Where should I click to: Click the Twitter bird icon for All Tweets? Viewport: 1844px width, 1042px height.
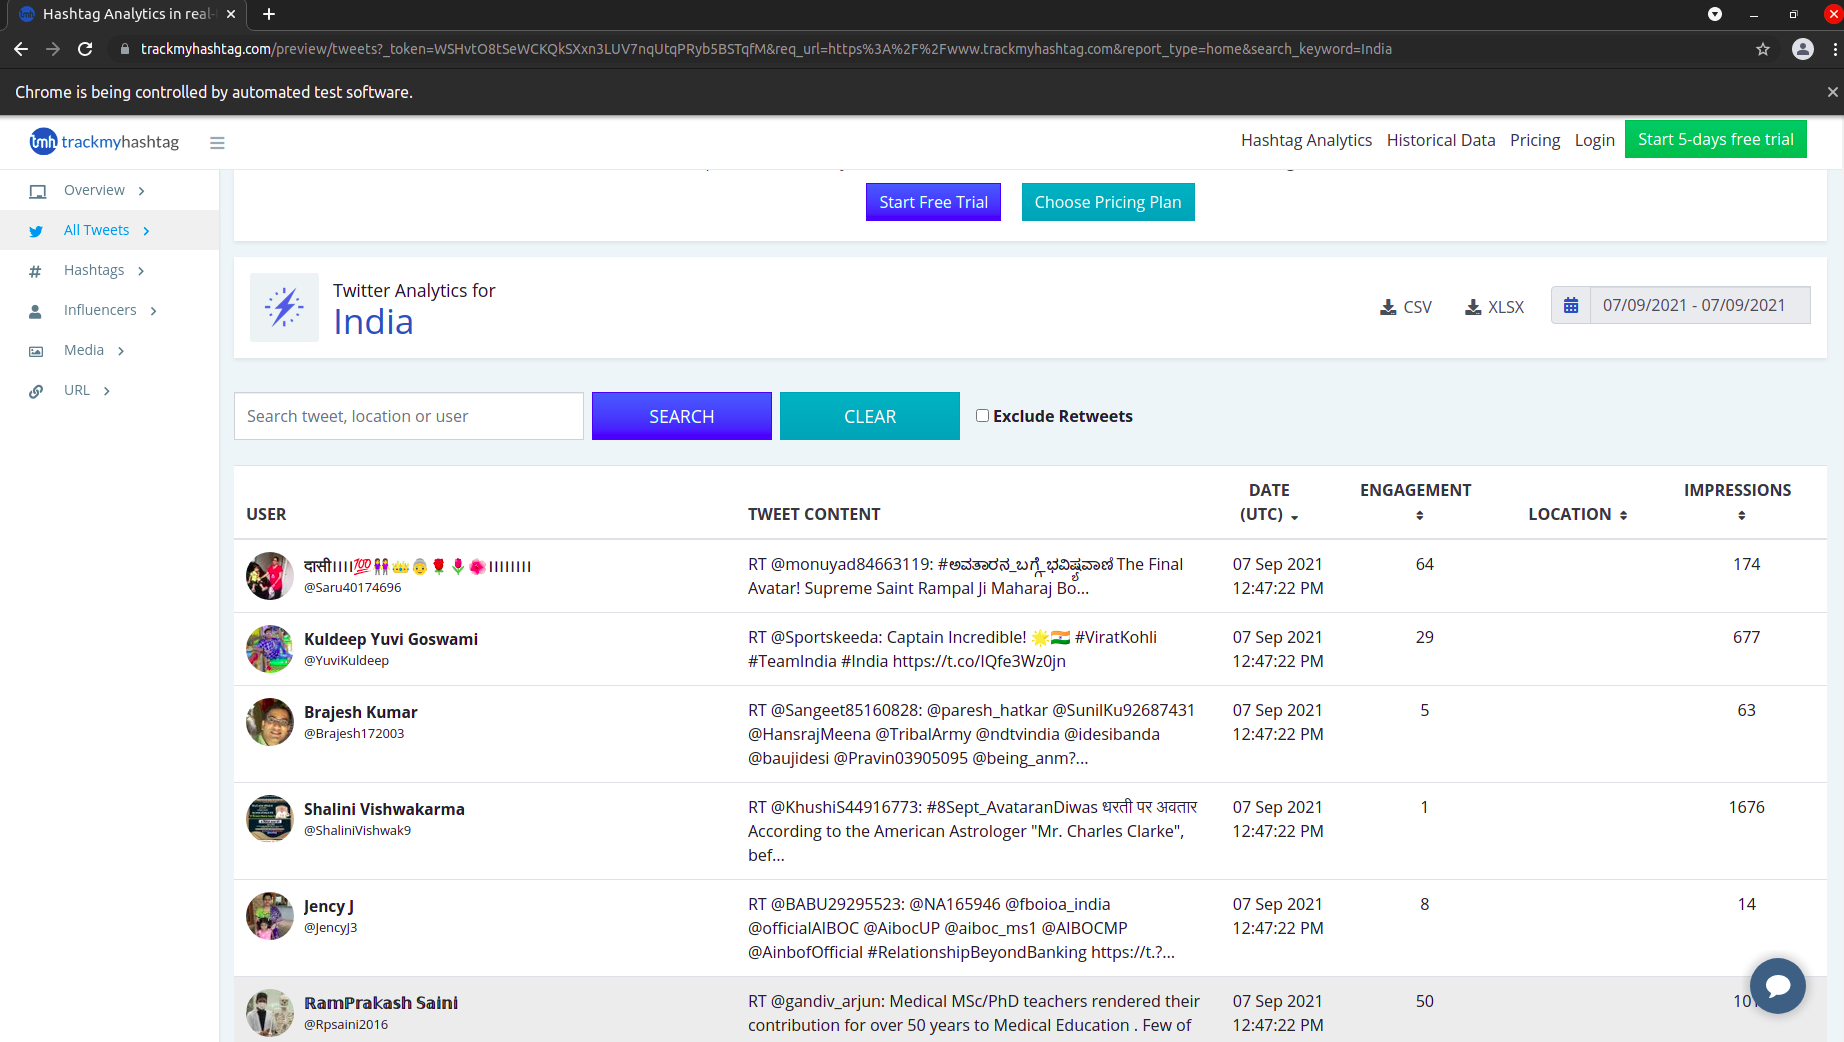coord(36,231)
